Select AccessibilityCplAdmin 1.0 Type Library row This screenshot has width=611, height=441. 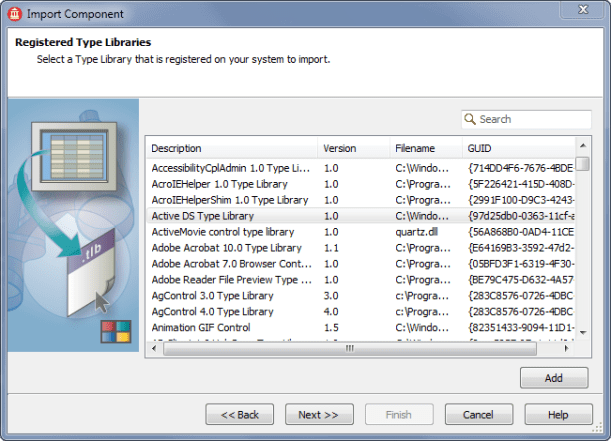232,168
